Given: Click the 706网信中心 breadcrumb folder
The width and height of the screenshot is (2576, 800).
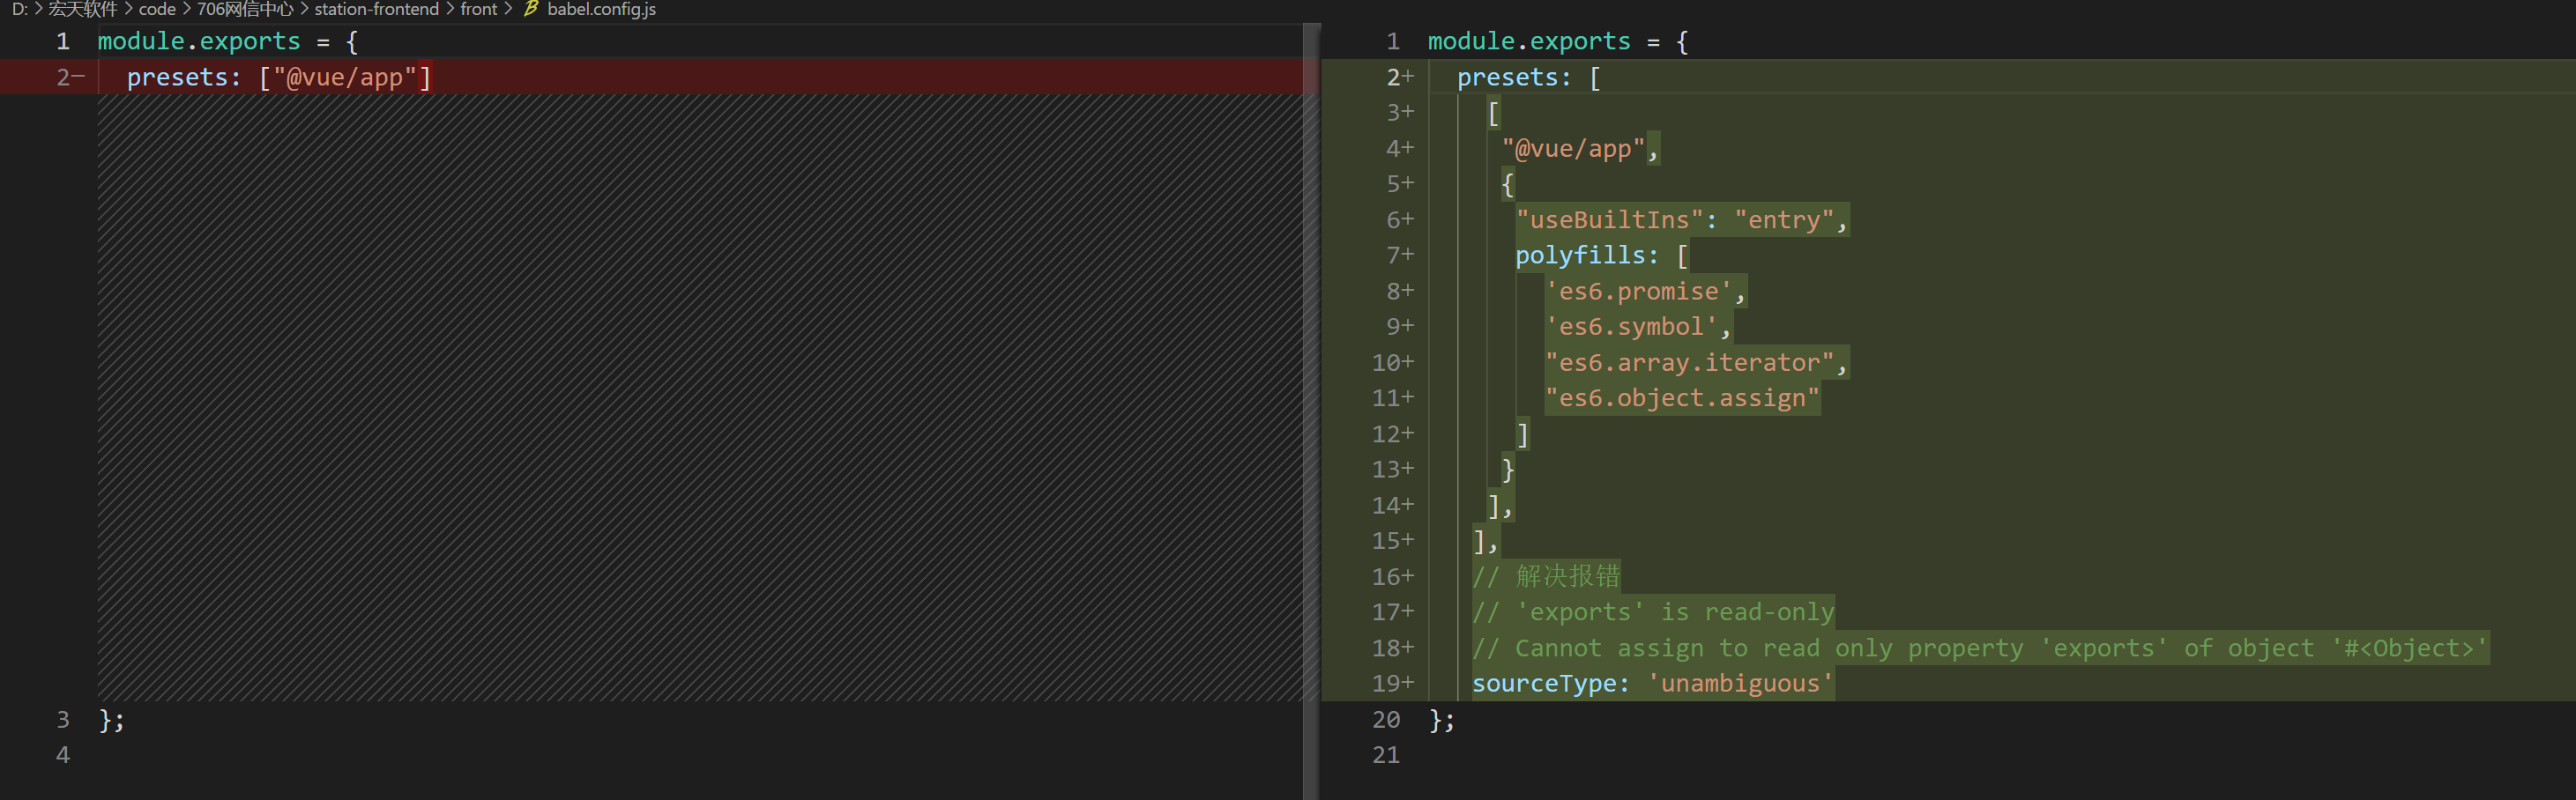Looking at the screenshot, I should click(245, 9).
